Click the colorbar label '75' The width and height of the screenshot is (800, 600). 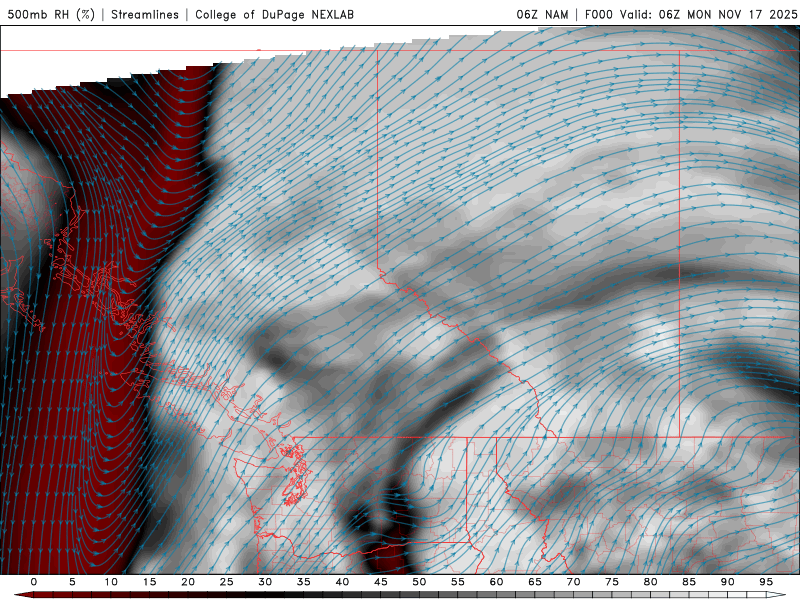pos(612,582)
